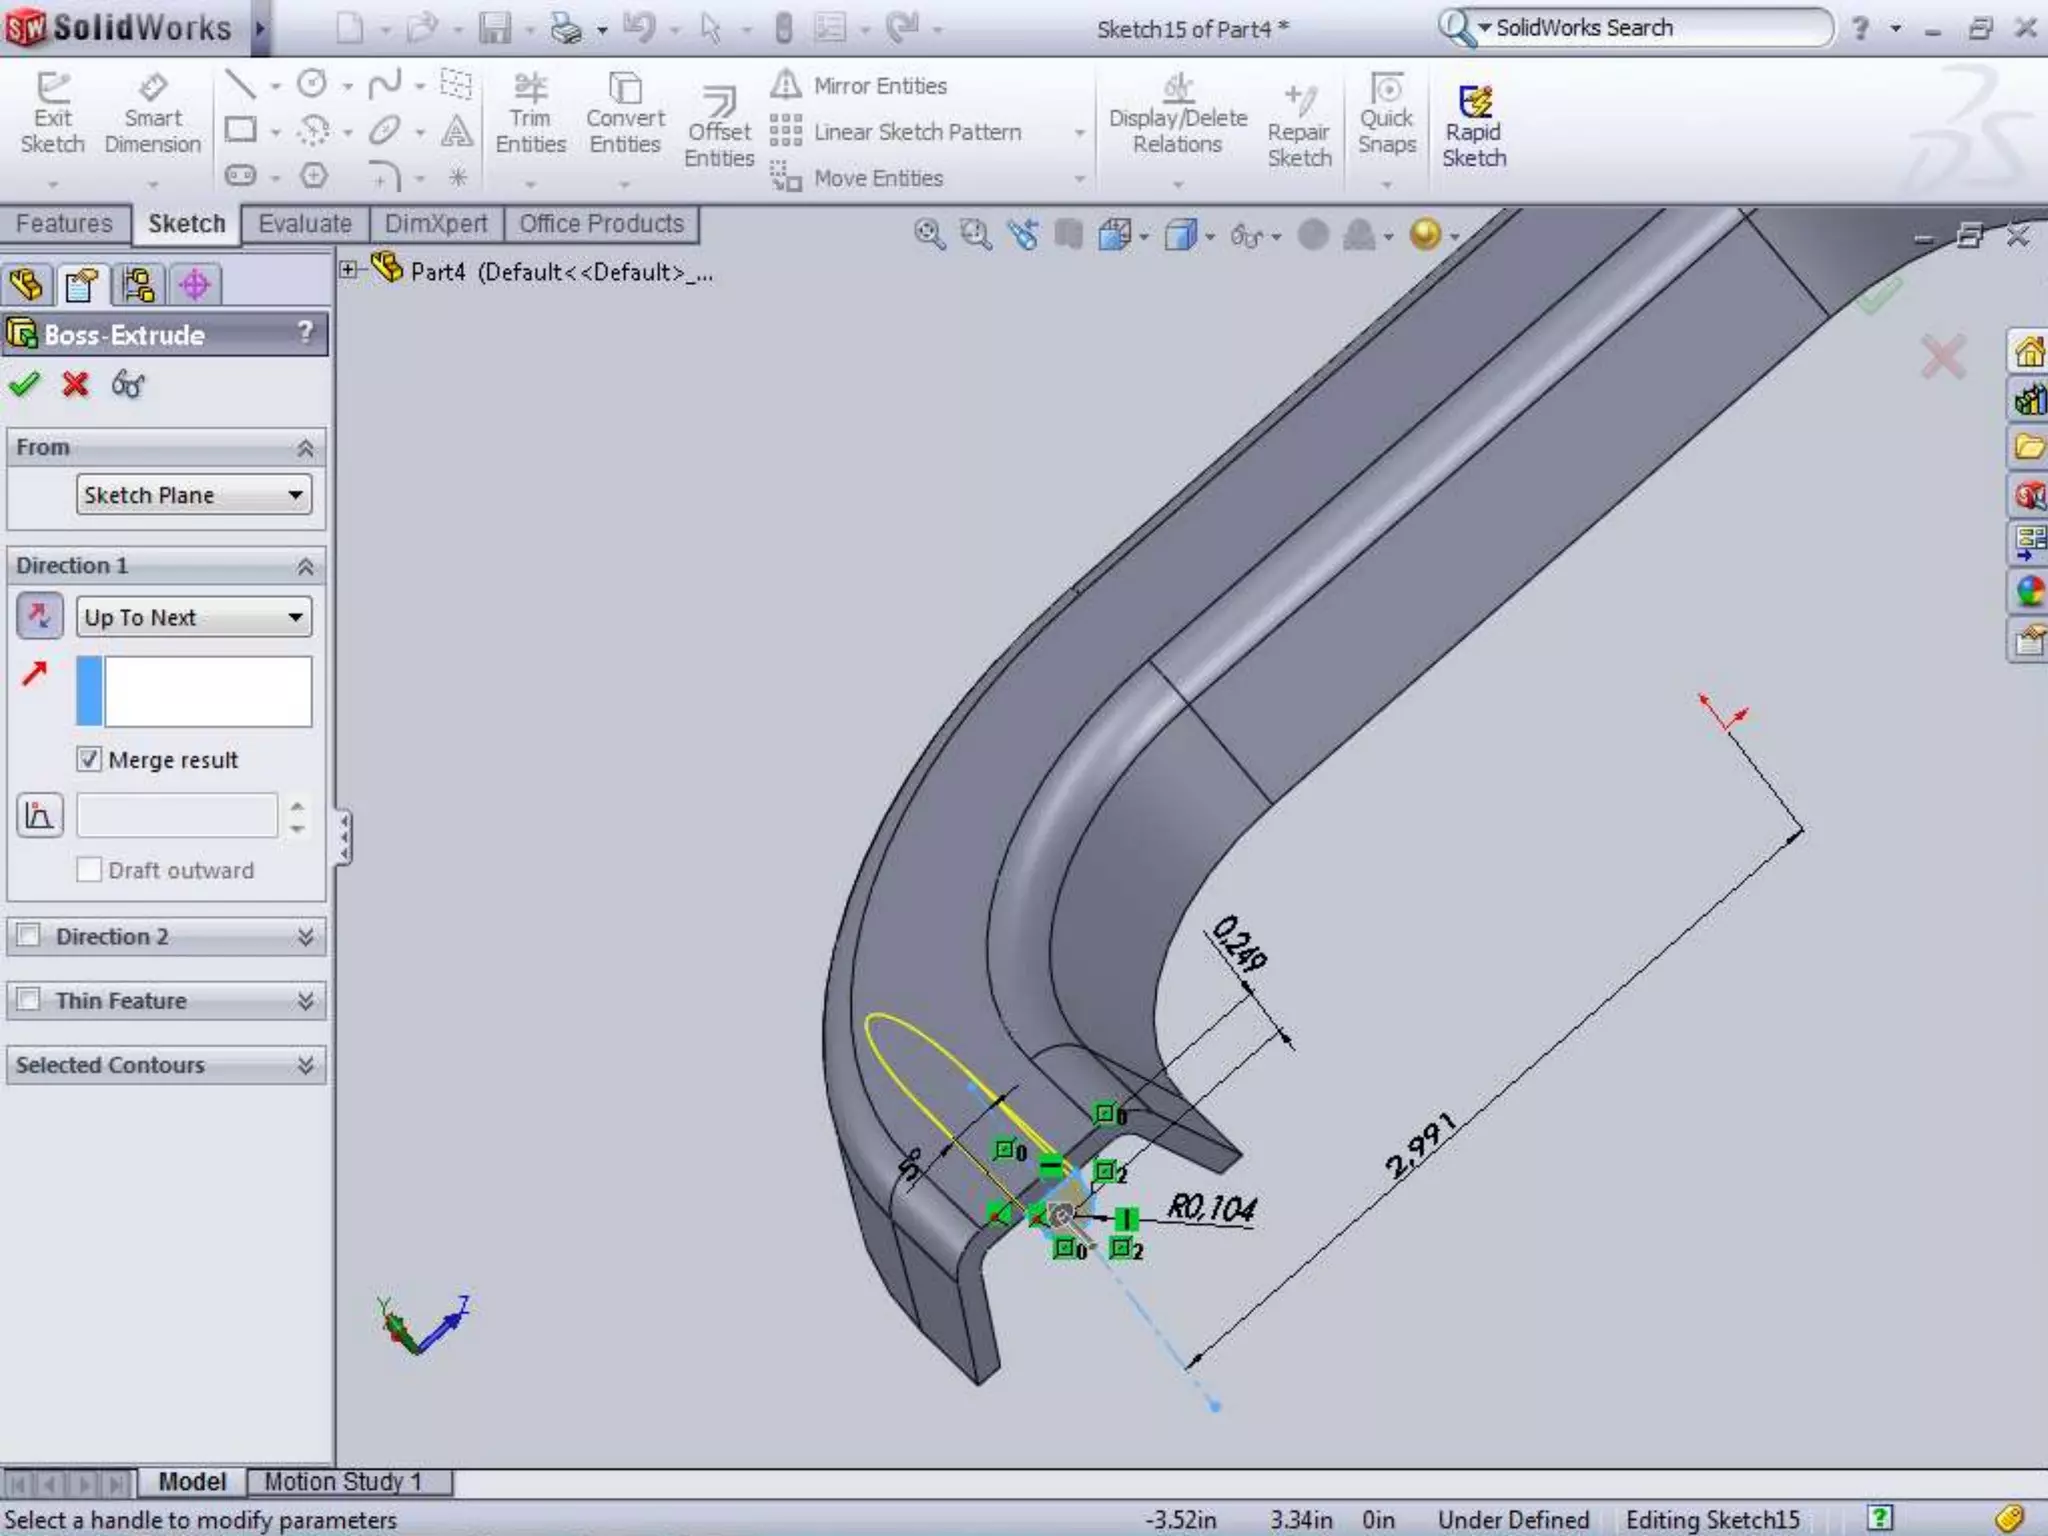Expand the Selected Contours section

304,1065
